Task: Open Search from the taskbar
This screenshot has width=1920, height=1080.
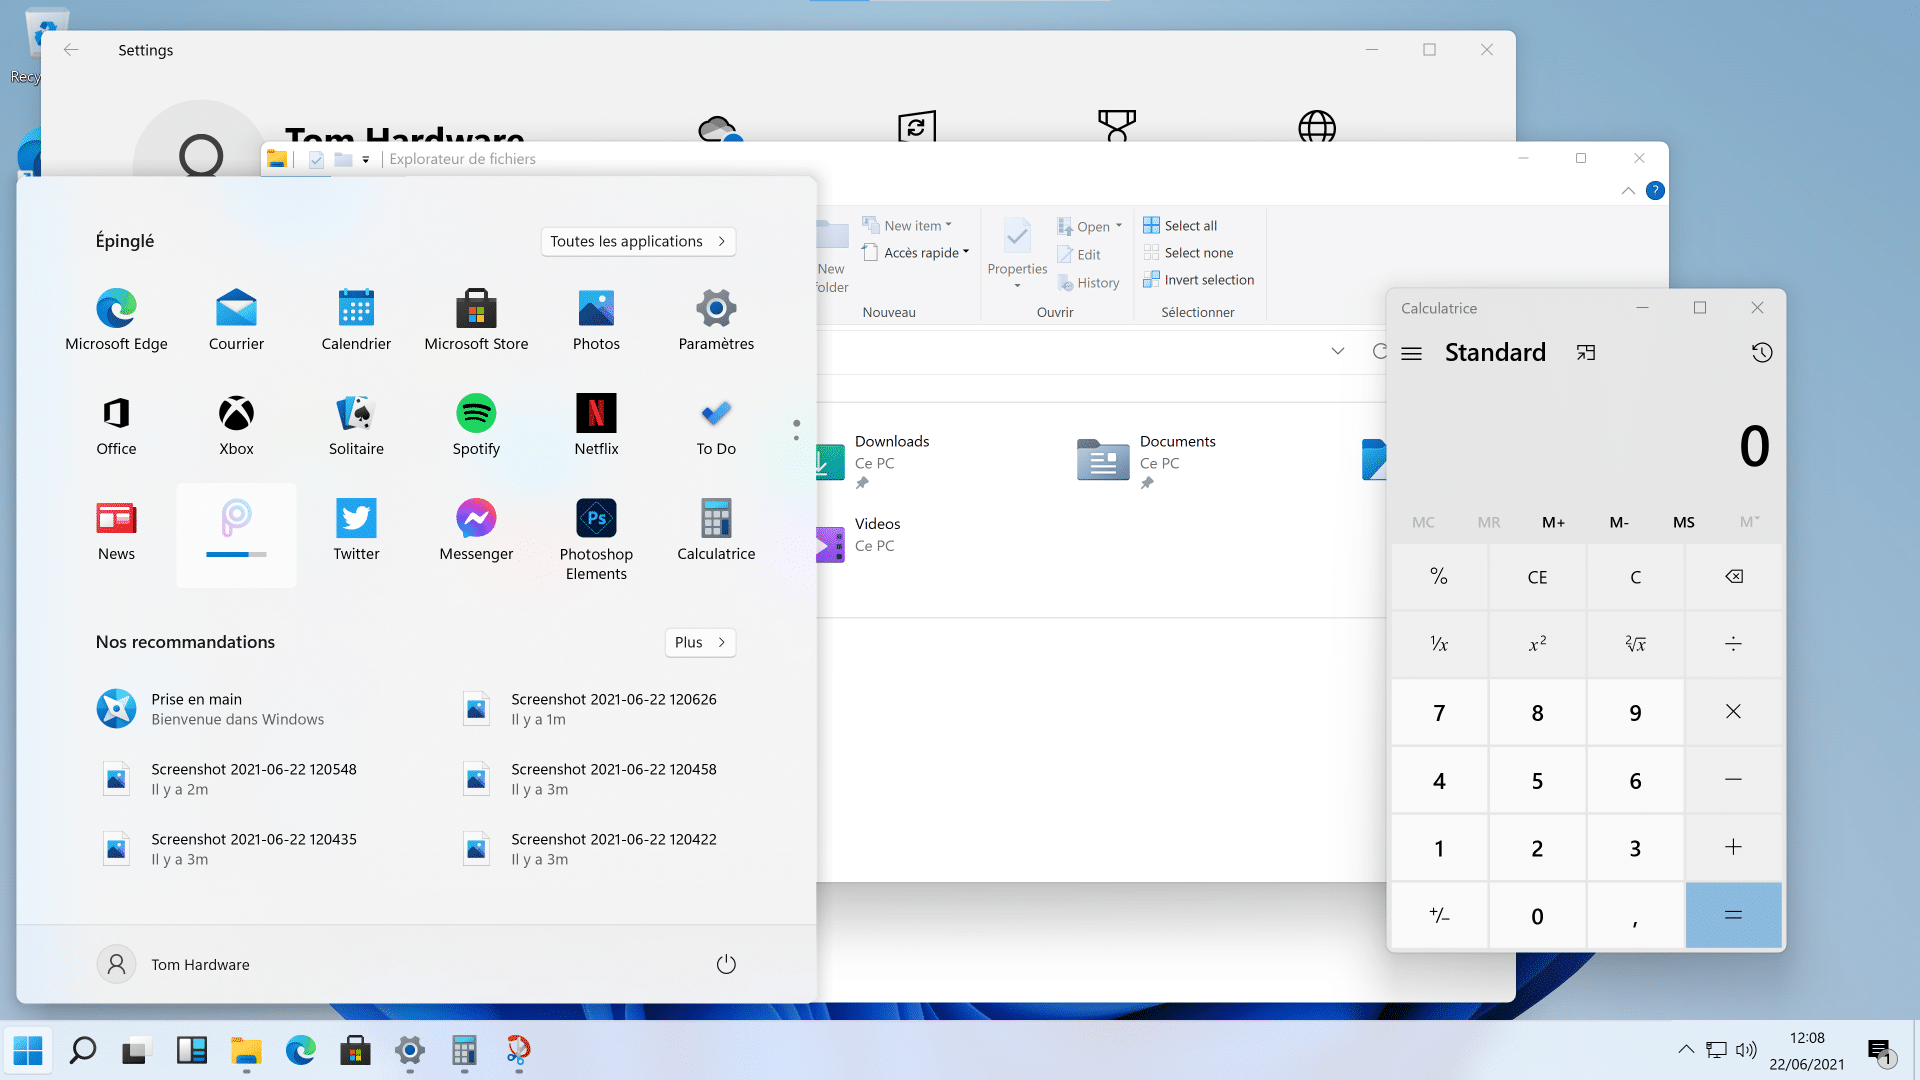Action: pos(82,1050)
